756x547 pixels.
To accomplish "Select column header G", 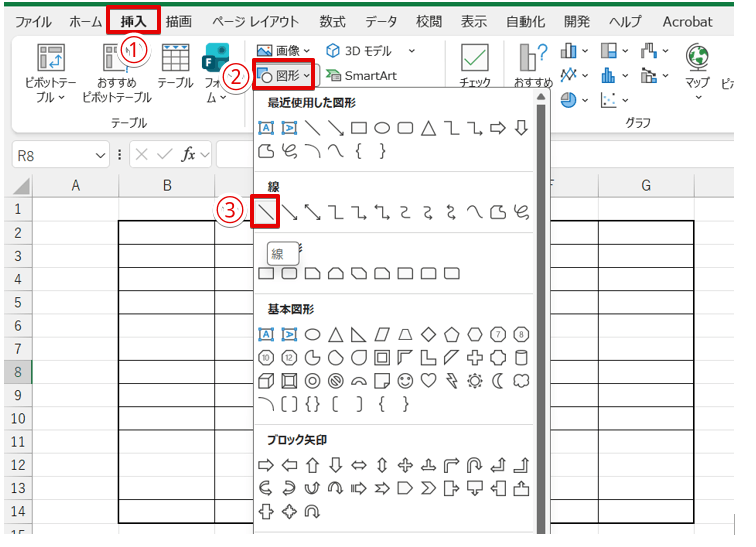I will [646, 186].
